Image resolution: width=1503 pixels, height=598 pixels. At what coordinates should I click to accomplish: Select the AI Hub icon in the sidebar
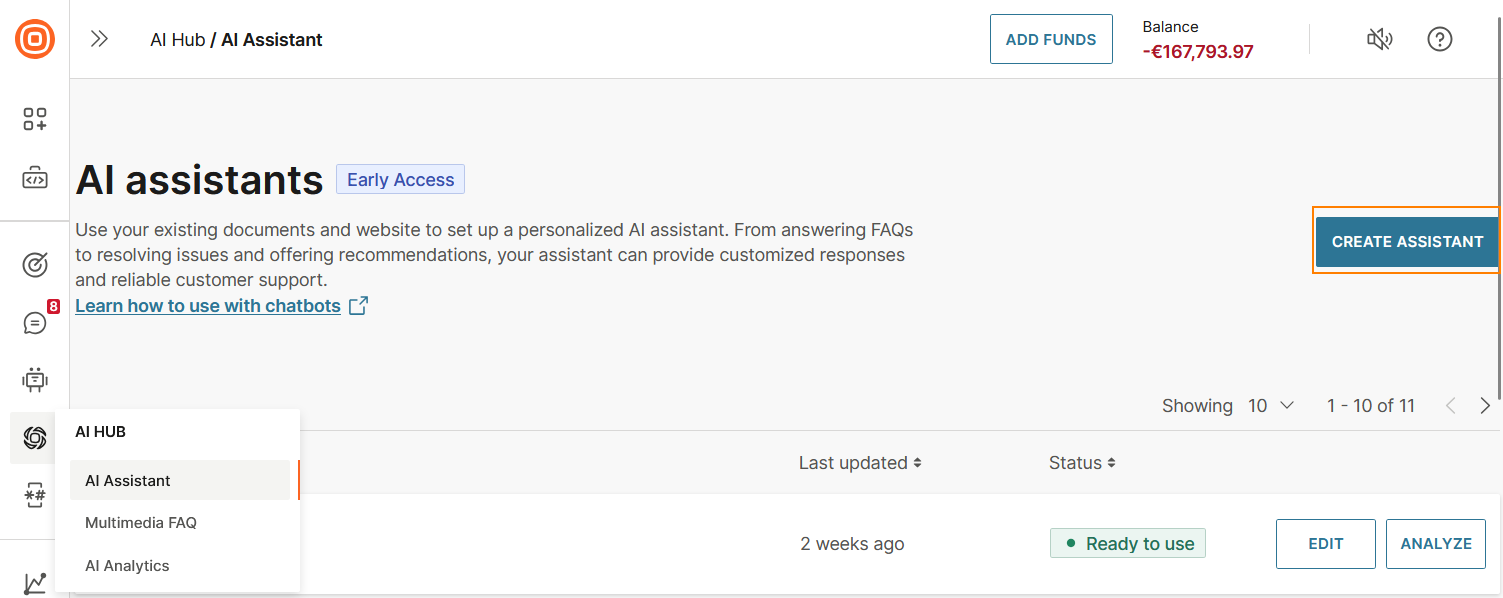pyautogui.click(x=35, y=438)
